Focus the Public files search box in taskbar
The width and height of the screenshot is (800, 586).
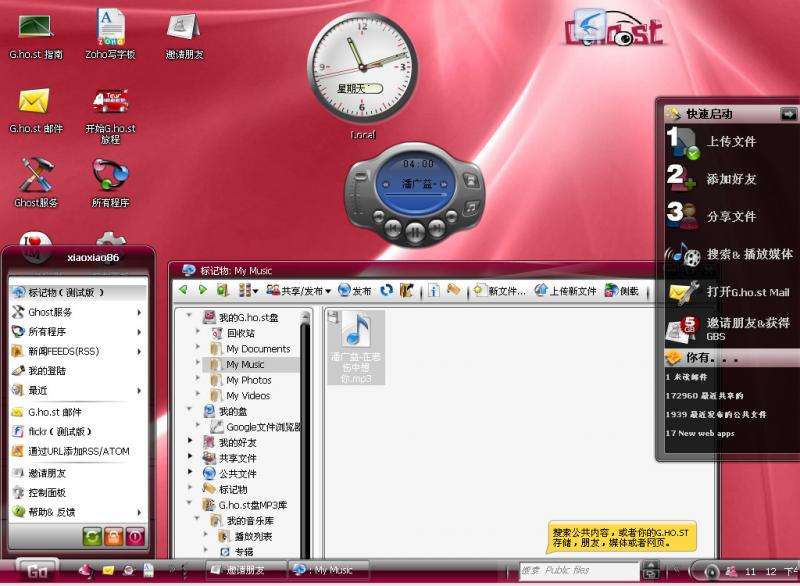click(579, 571)
